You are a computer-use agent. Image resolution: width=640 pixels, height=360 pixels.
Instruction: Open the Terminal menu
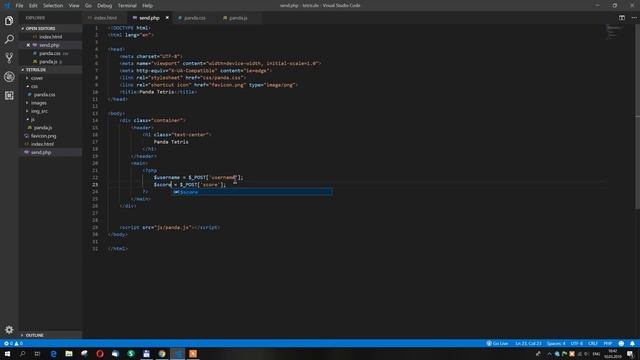pyautogui.click(x=127, y=6)
